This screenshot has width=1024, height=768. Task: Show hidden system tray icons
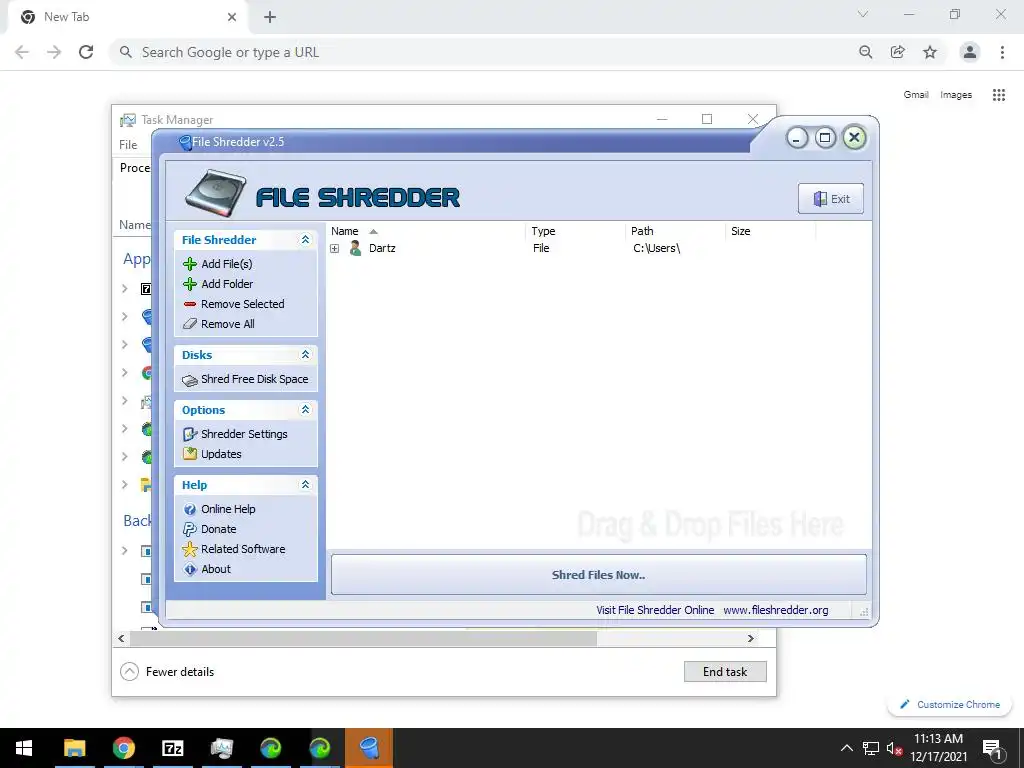846,748
